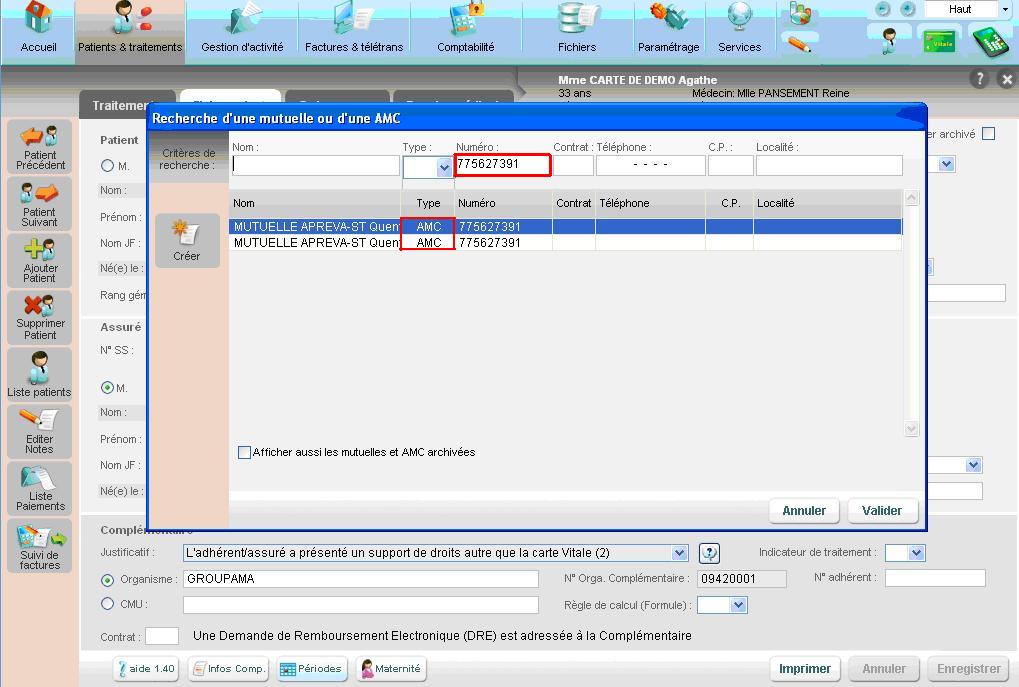Select the Assuré 'M.' radio button
The image size is (1019, 687).
point(108,388)
